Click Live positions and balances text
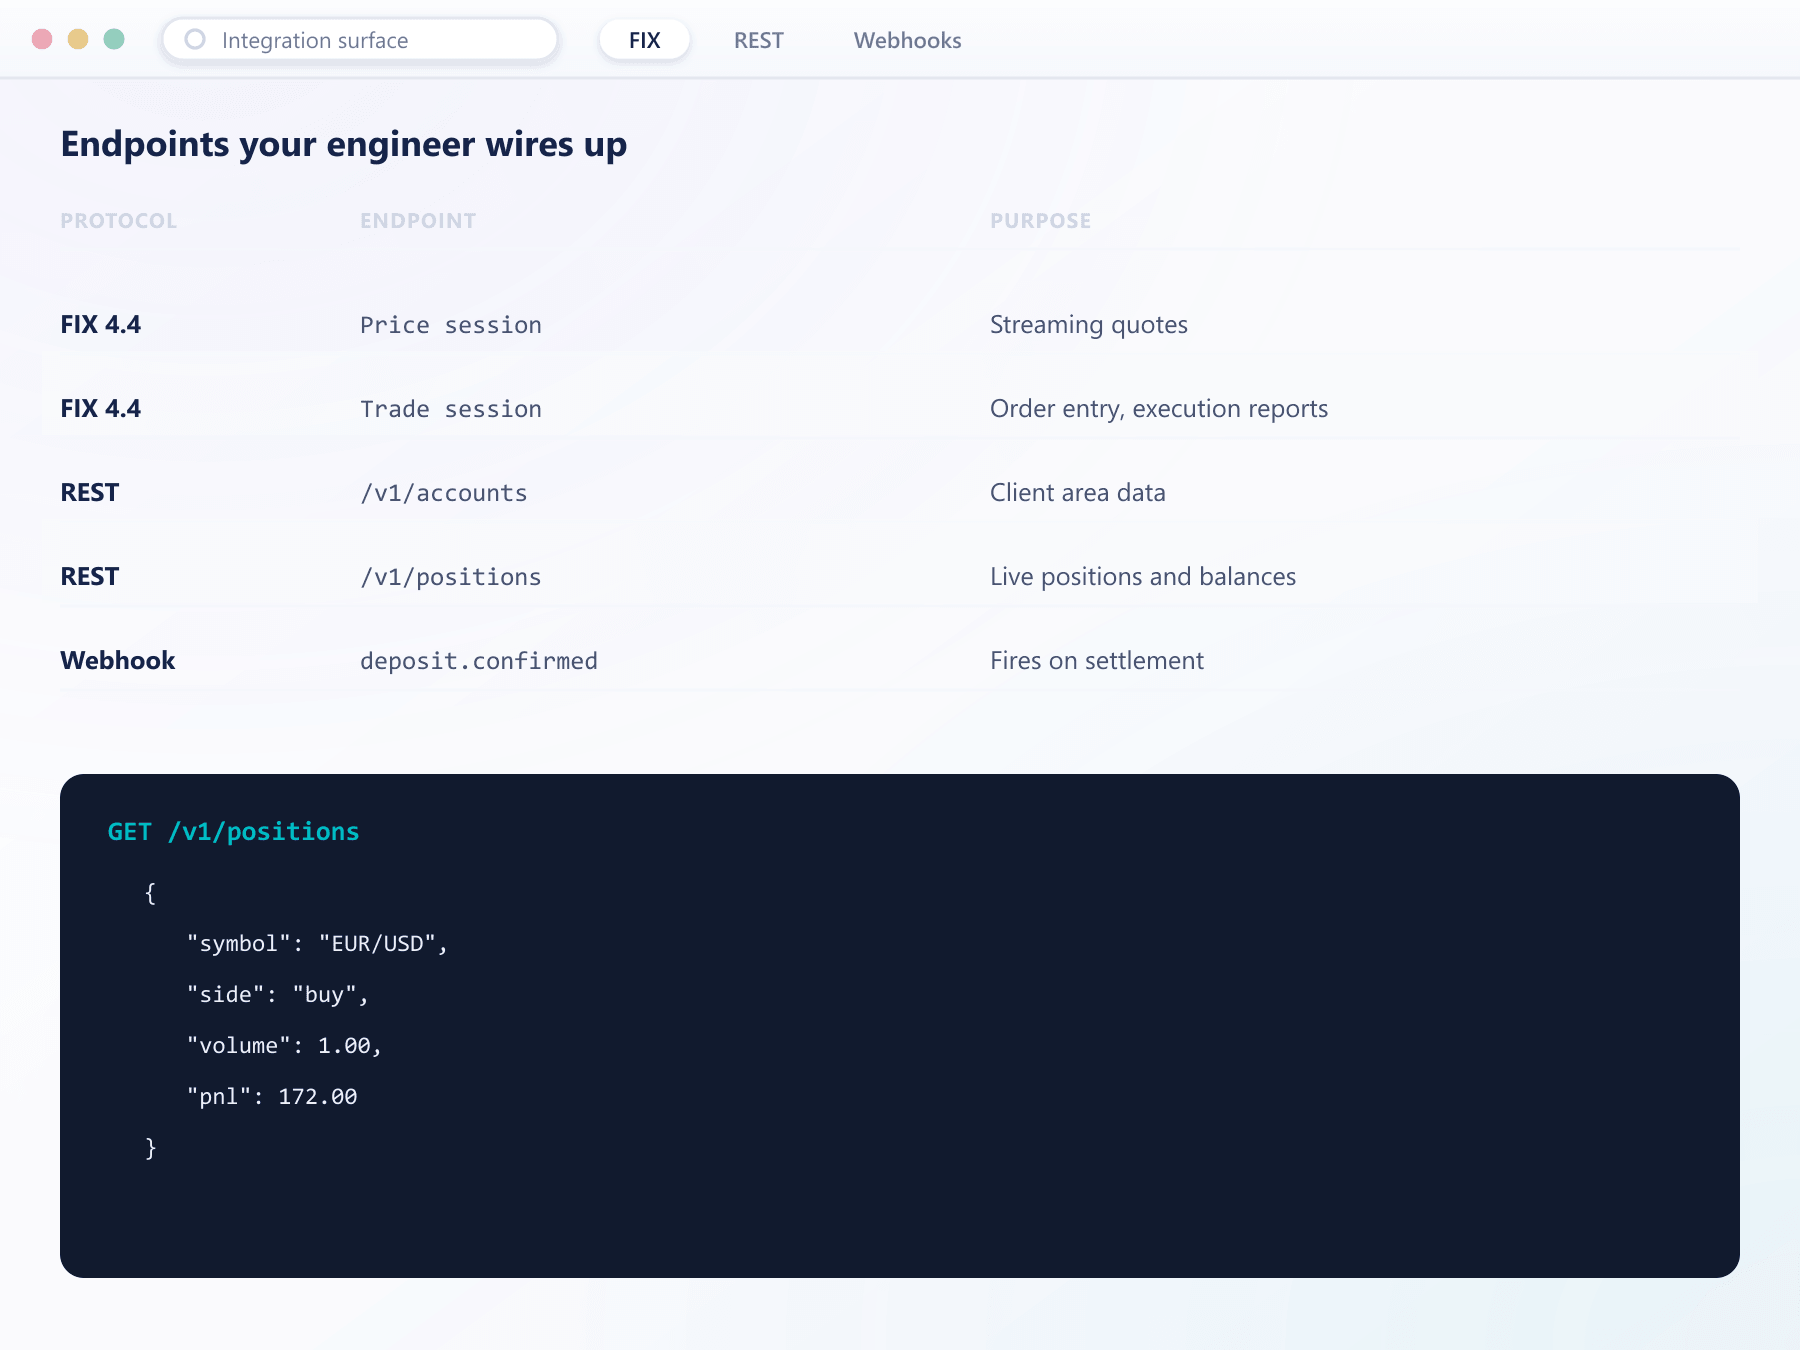Viewport: 1800px width, 1350px height. tap(1143, 577)
